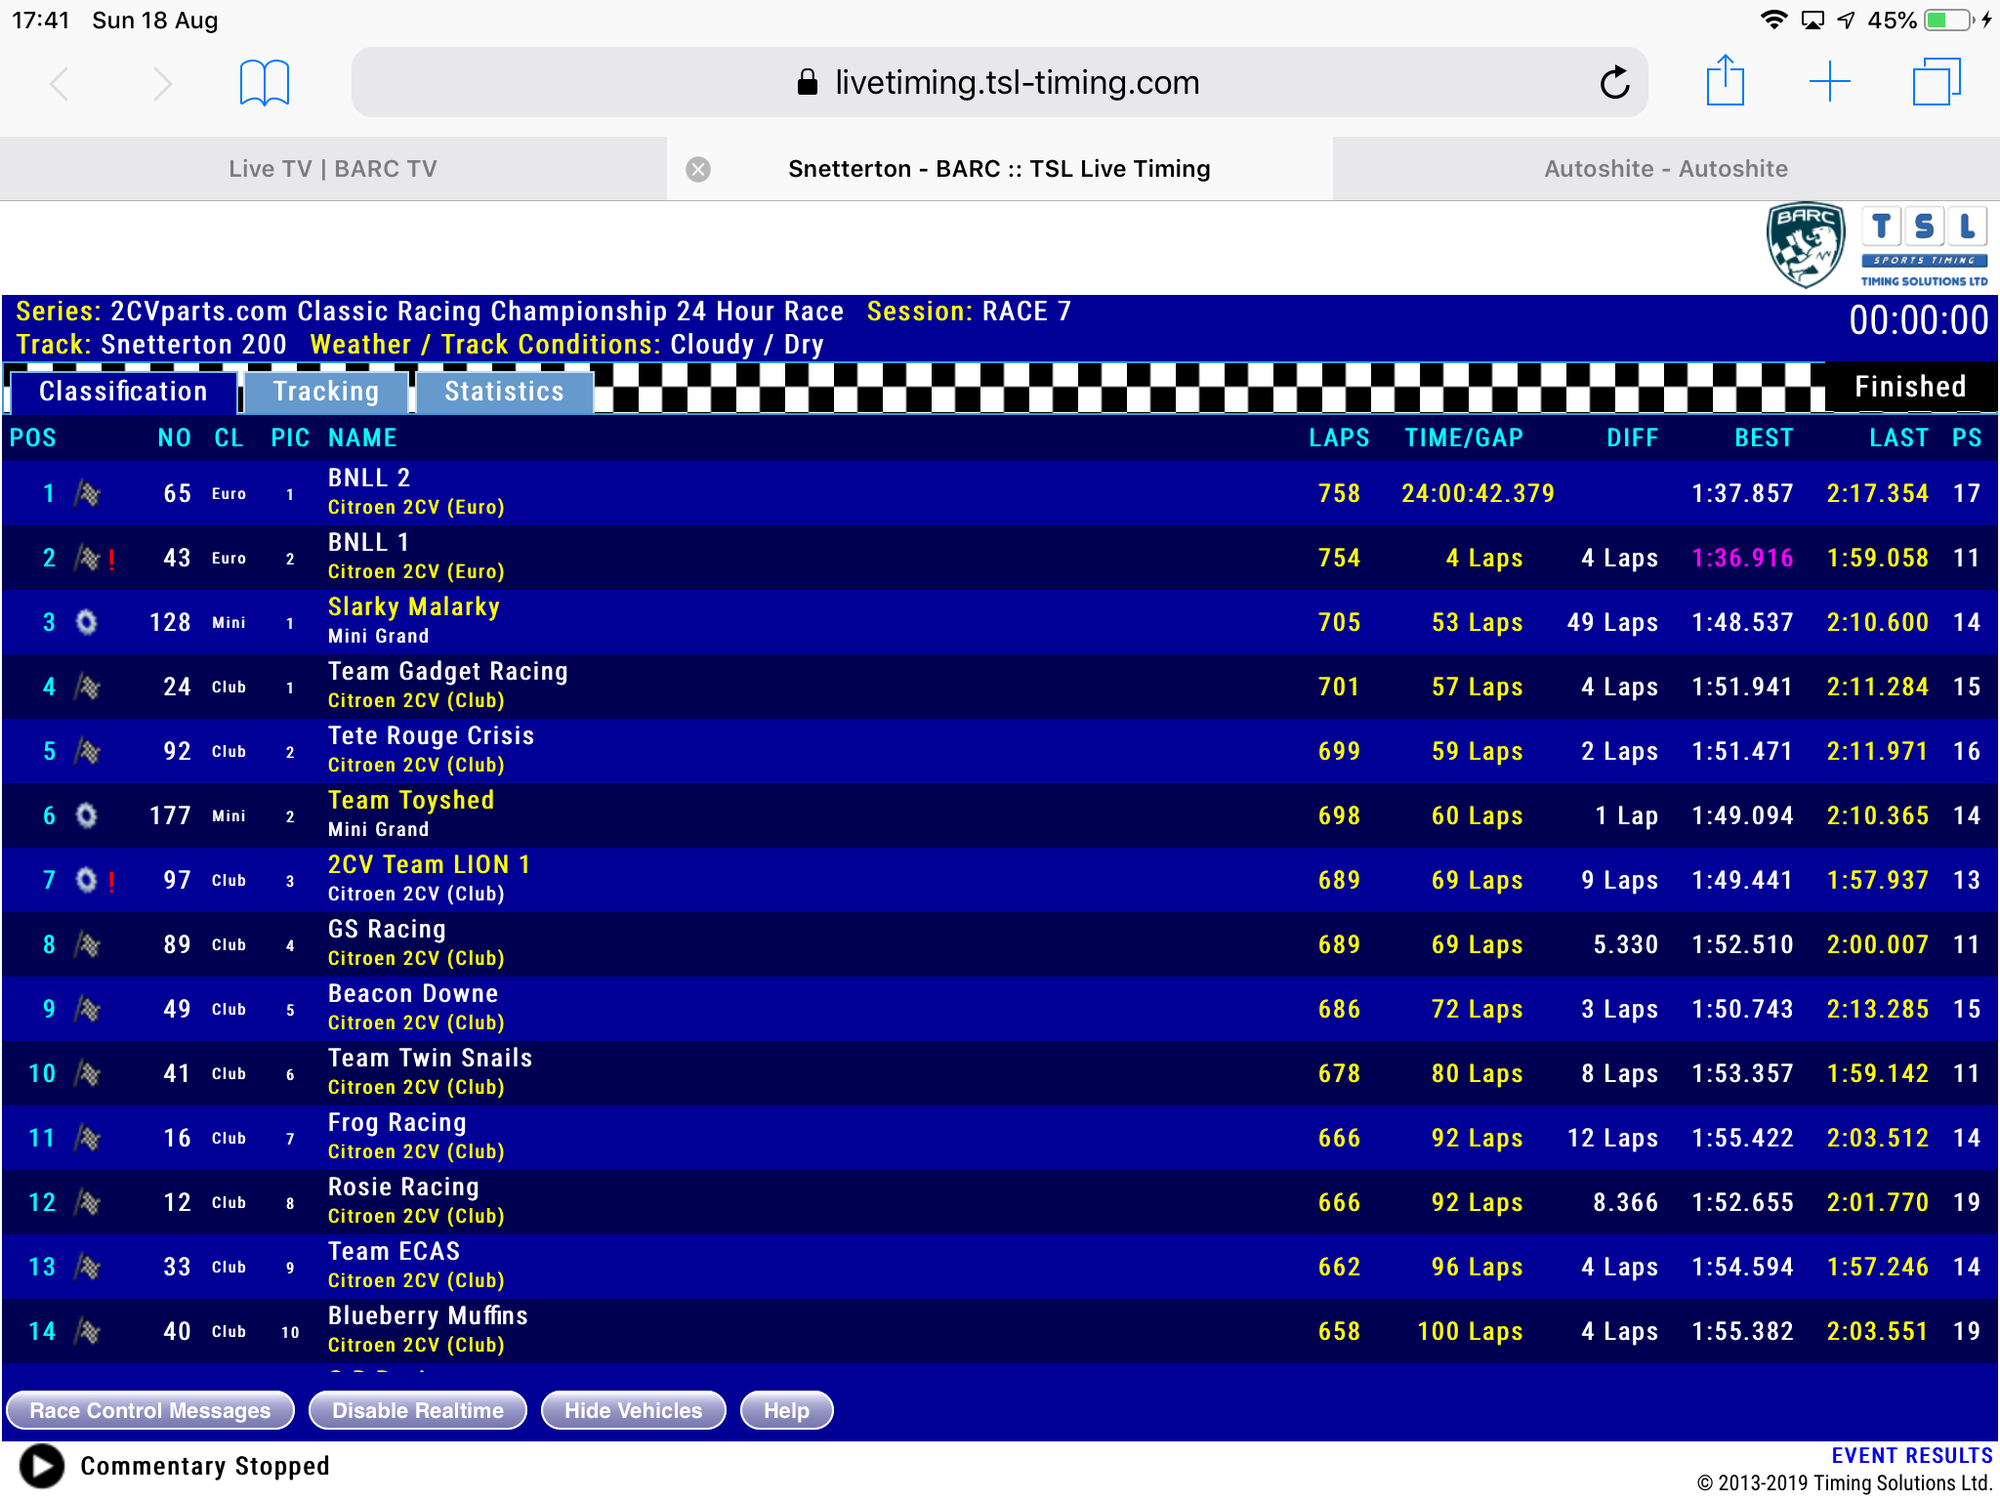Play the stopped commentary
This screenshot has height=1500, width=2000.
41,1466
